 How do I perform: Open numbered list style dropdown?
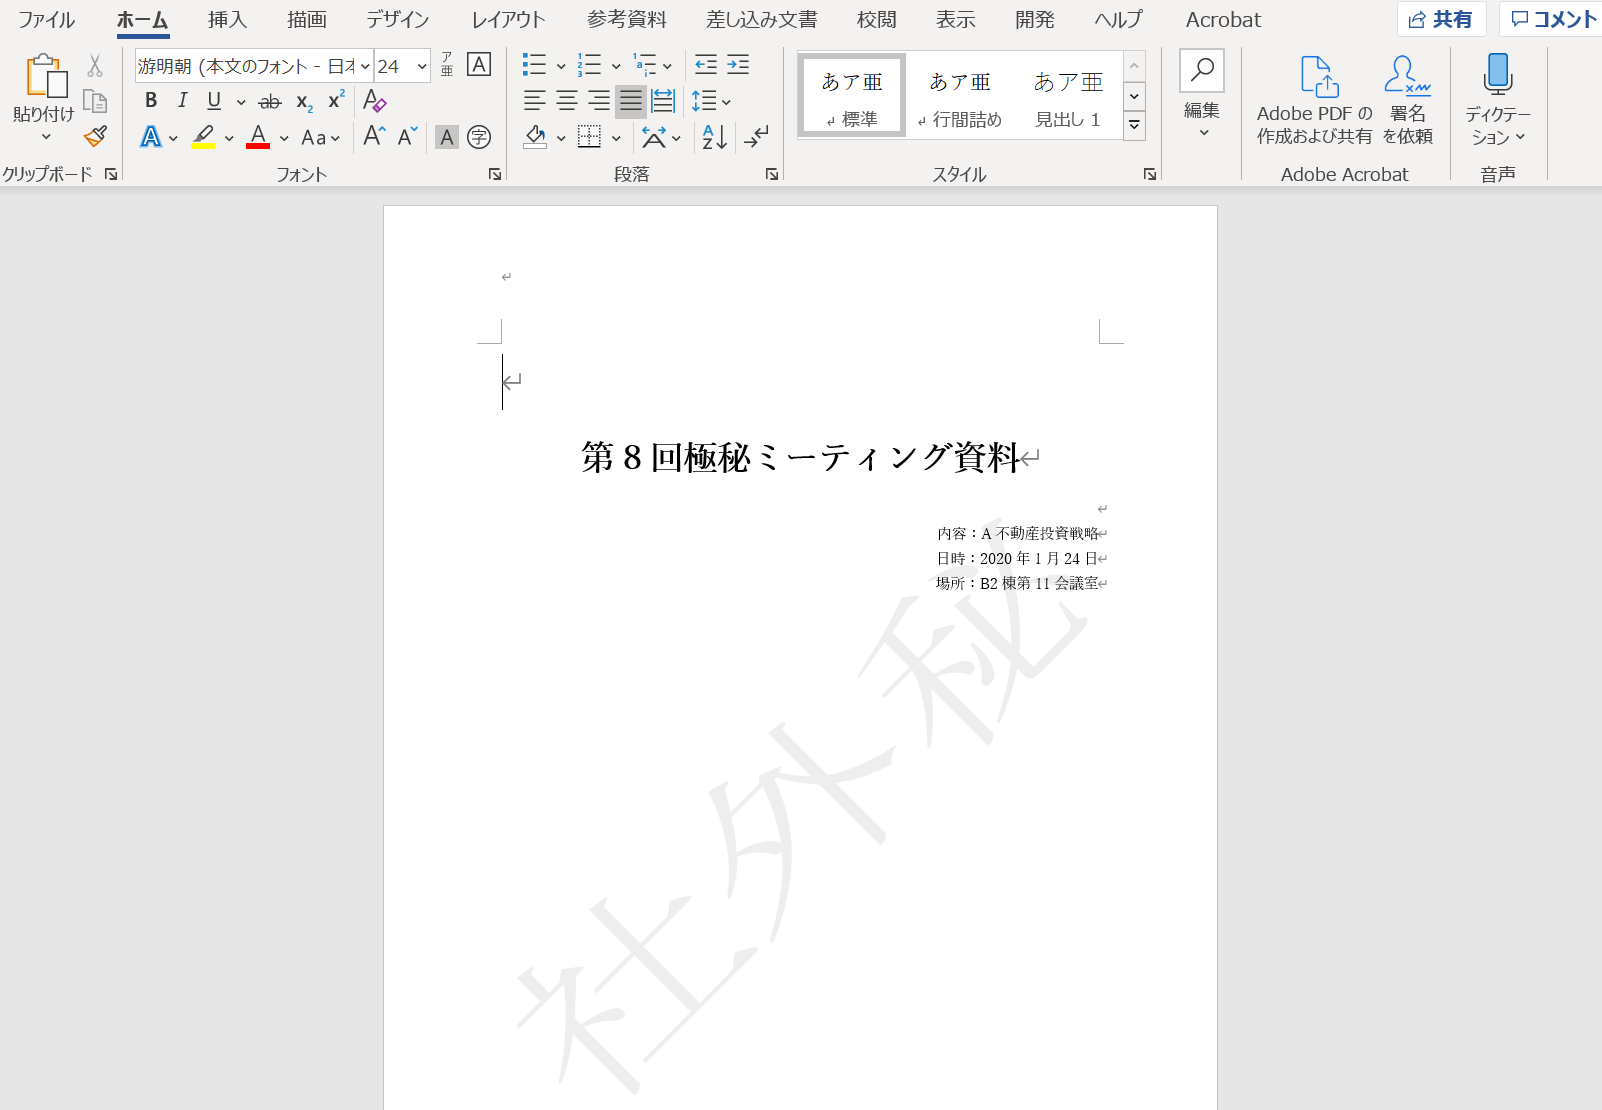click(616, 66)
